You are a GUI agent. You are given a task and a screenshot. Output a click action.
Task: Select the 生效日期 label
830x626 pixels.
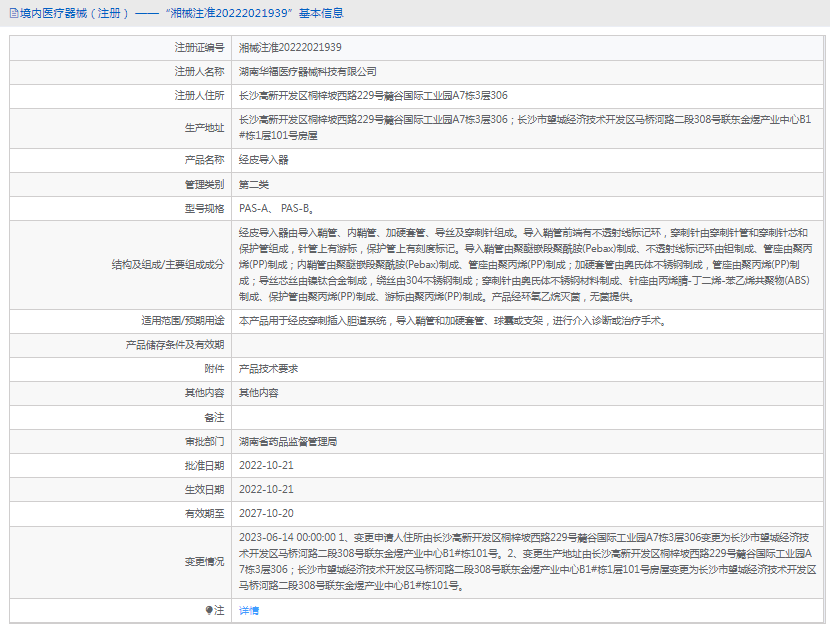click(x=204, y=489)
